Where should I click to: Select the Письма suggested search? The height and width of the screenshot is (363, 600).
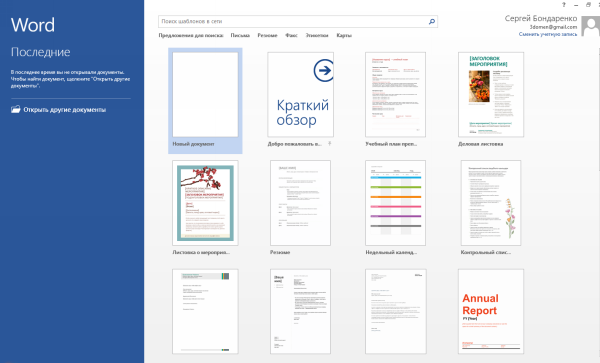(240, 36)
